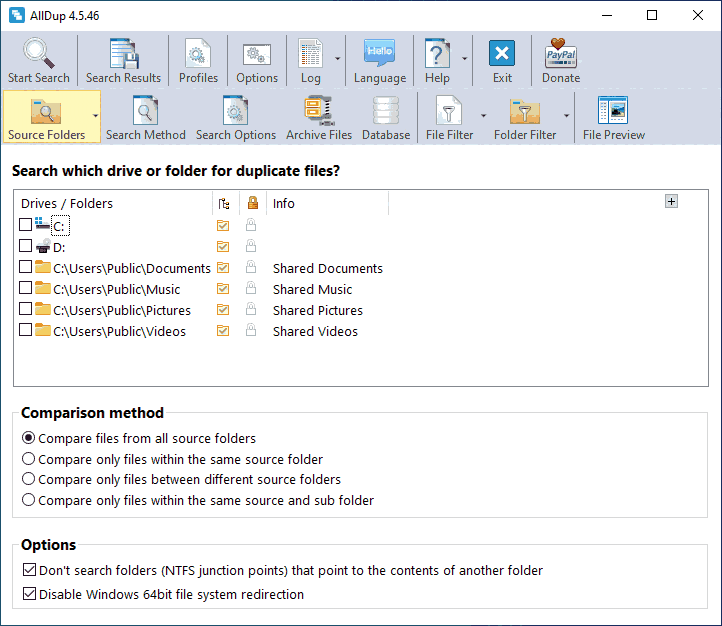Viewport: 722px width, 626px height.
Task: Open the Options gear icon
Action: tap(257, 54)
